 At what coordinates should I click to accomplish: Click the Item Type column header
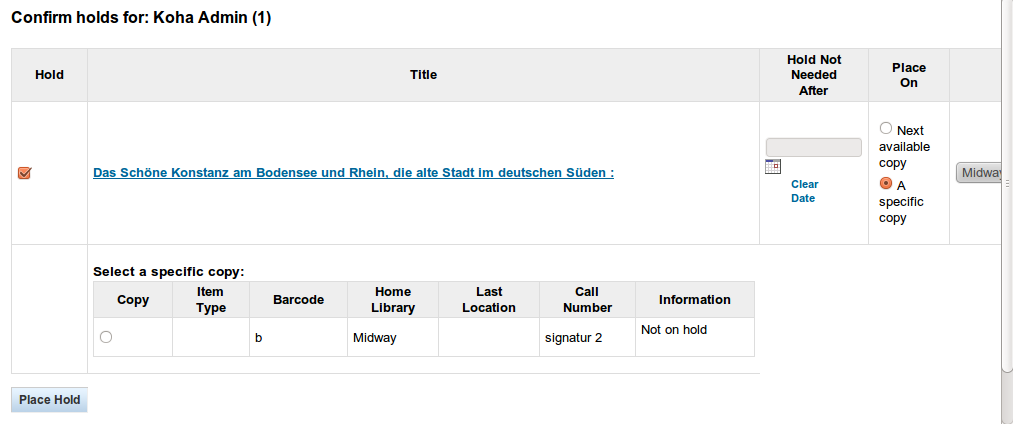210,300
